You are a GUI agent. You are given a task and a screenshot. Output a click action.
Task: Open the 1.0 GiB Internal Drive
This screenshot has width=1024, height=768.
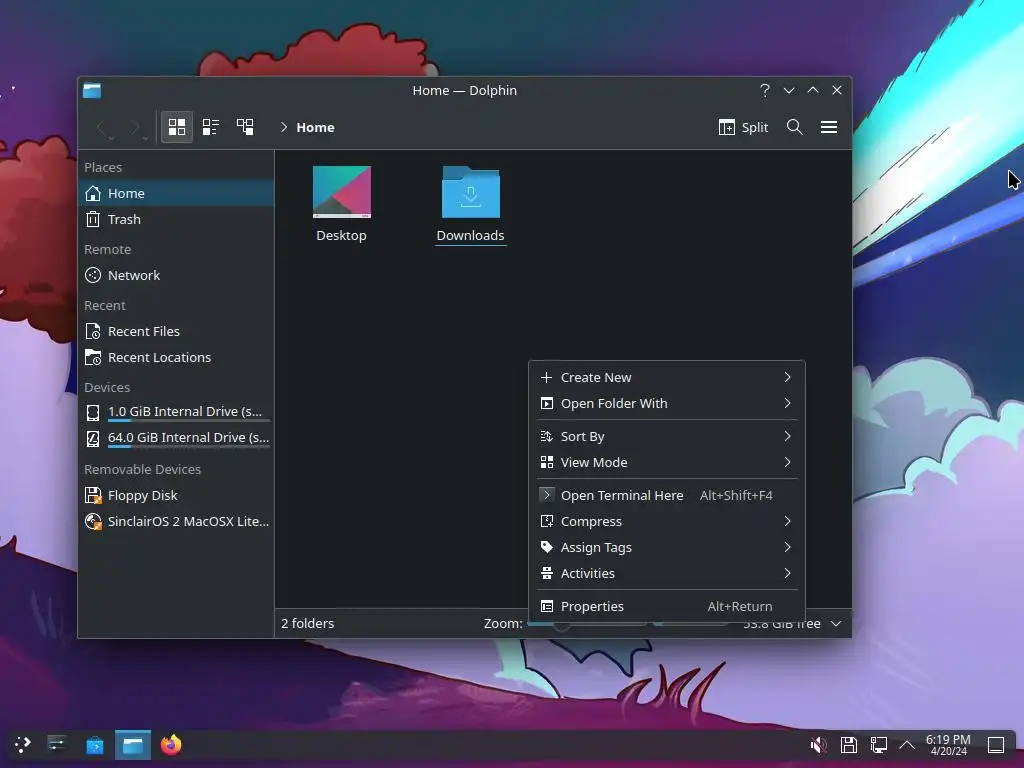coord(176,412)
